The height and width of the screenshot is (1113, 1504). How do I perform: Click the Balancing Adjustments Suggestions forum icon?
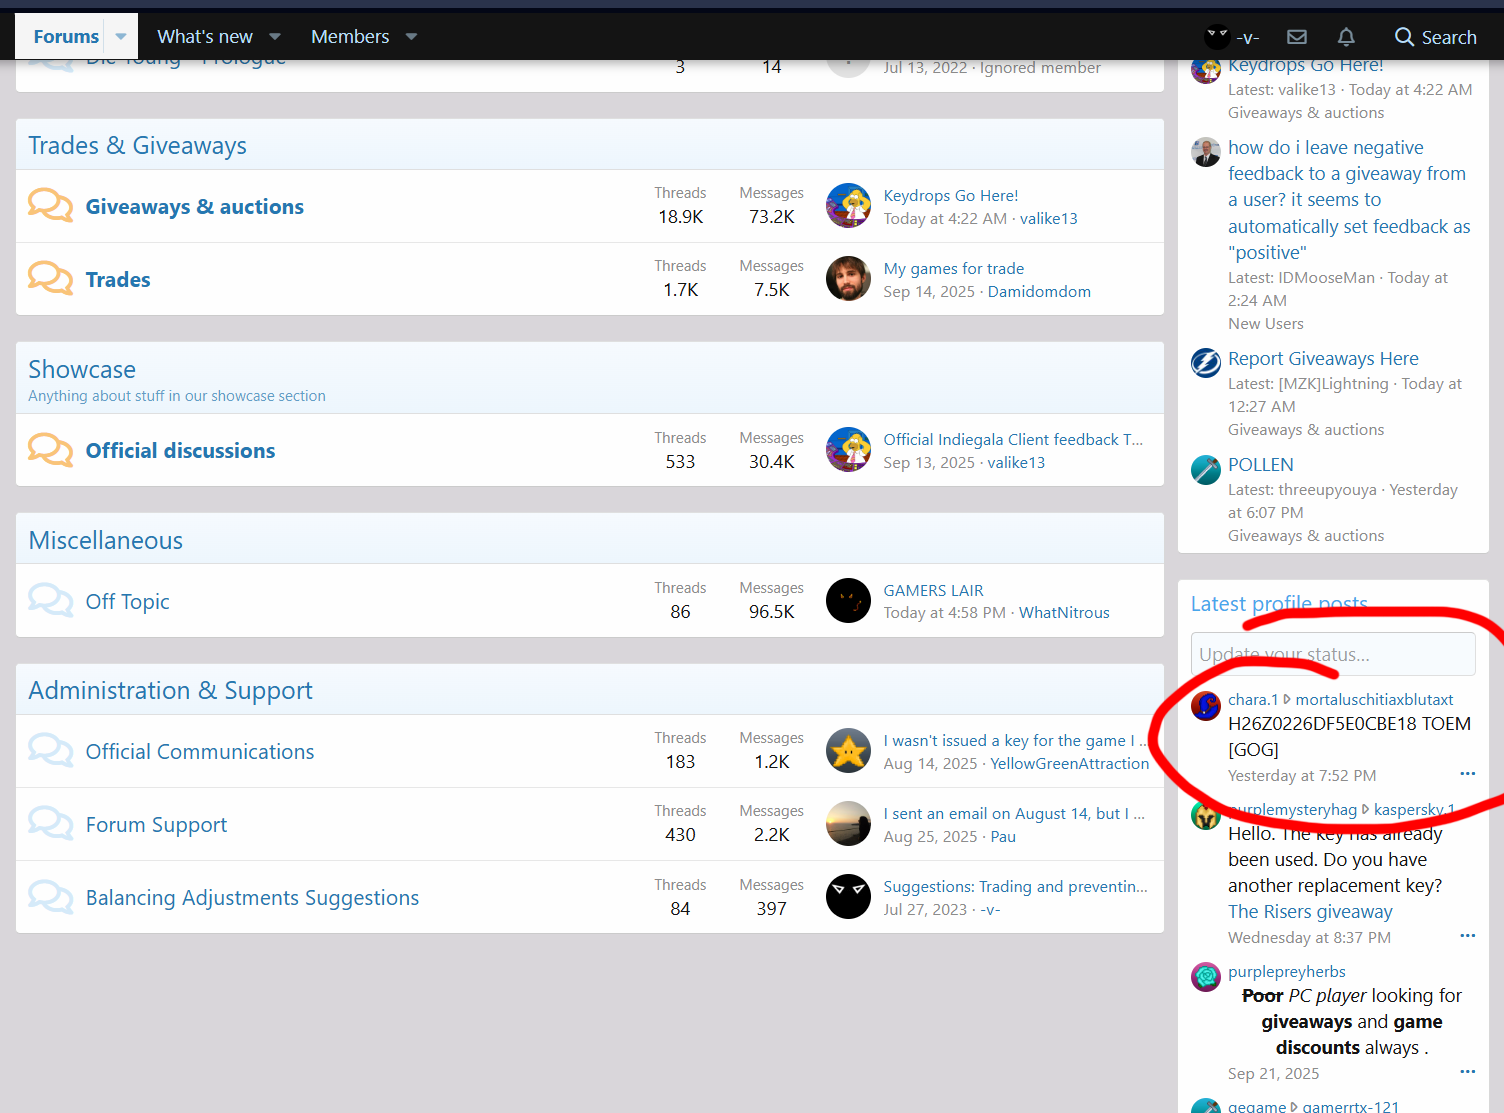50,897
